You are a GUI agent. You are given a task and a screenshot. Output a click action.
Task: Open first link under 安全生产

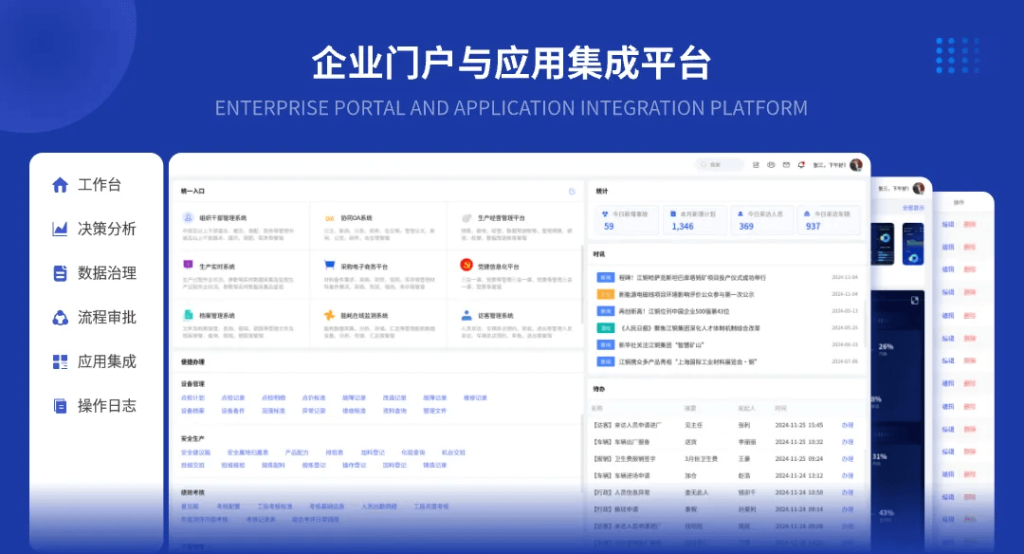pyautogui.click(x=196, y=453)
